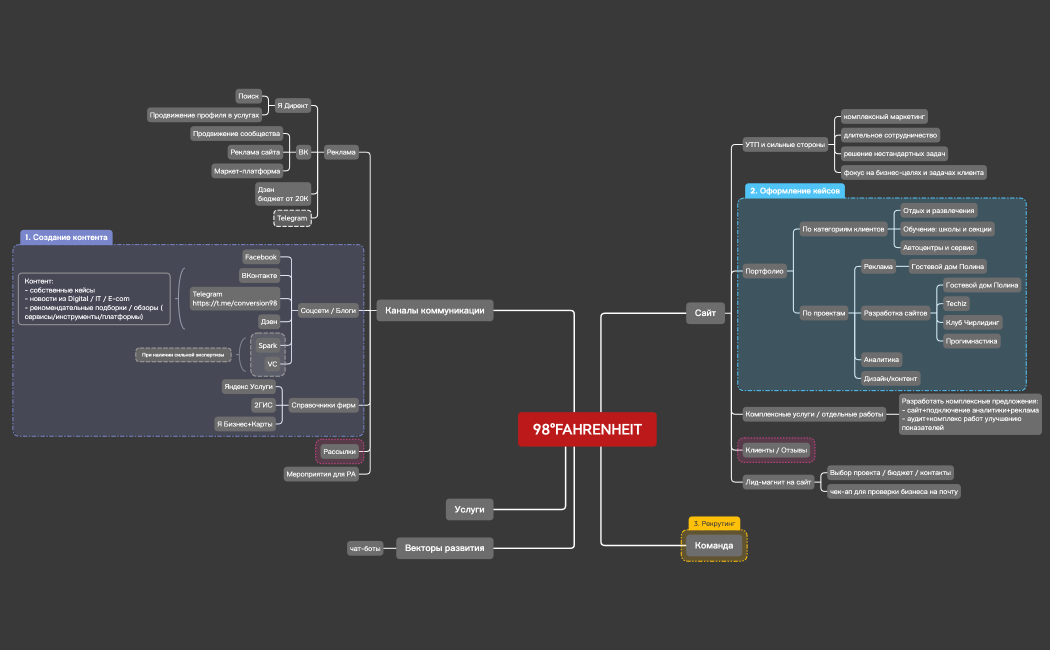
Task: Select the Контент note box listing content types
Action: click(x=94, y=299)
